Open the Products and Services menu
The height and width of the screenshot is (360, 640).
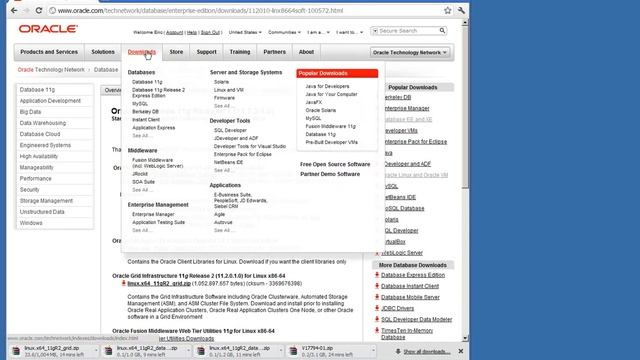(x=49, y=52)
